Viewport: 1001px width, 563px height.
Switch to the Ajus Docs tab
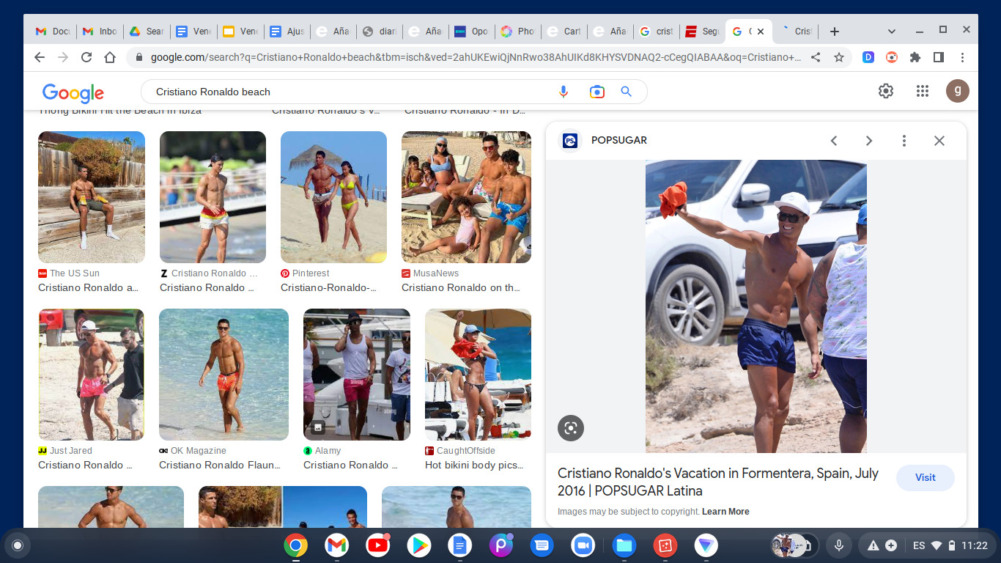coord(287,31)
